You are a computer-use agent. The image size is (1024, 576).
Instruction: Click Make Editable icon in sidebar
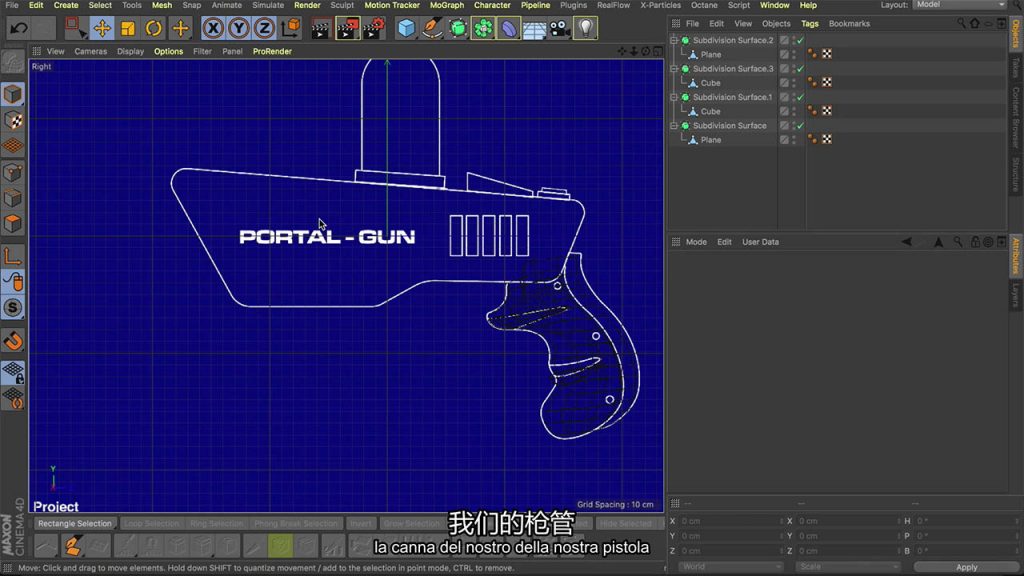(x=12, y=61)
